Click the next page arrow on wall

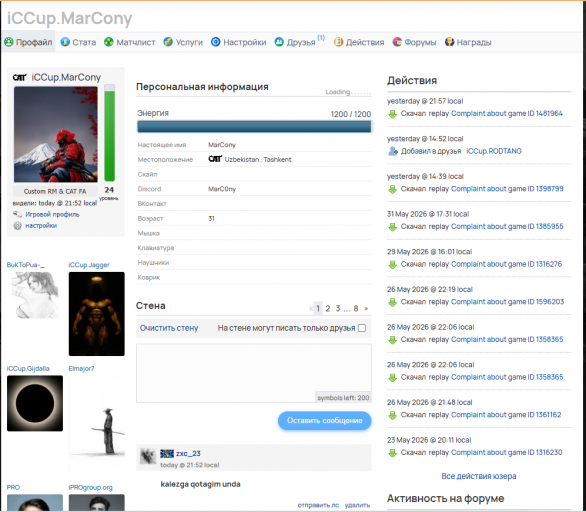[366, 308]
